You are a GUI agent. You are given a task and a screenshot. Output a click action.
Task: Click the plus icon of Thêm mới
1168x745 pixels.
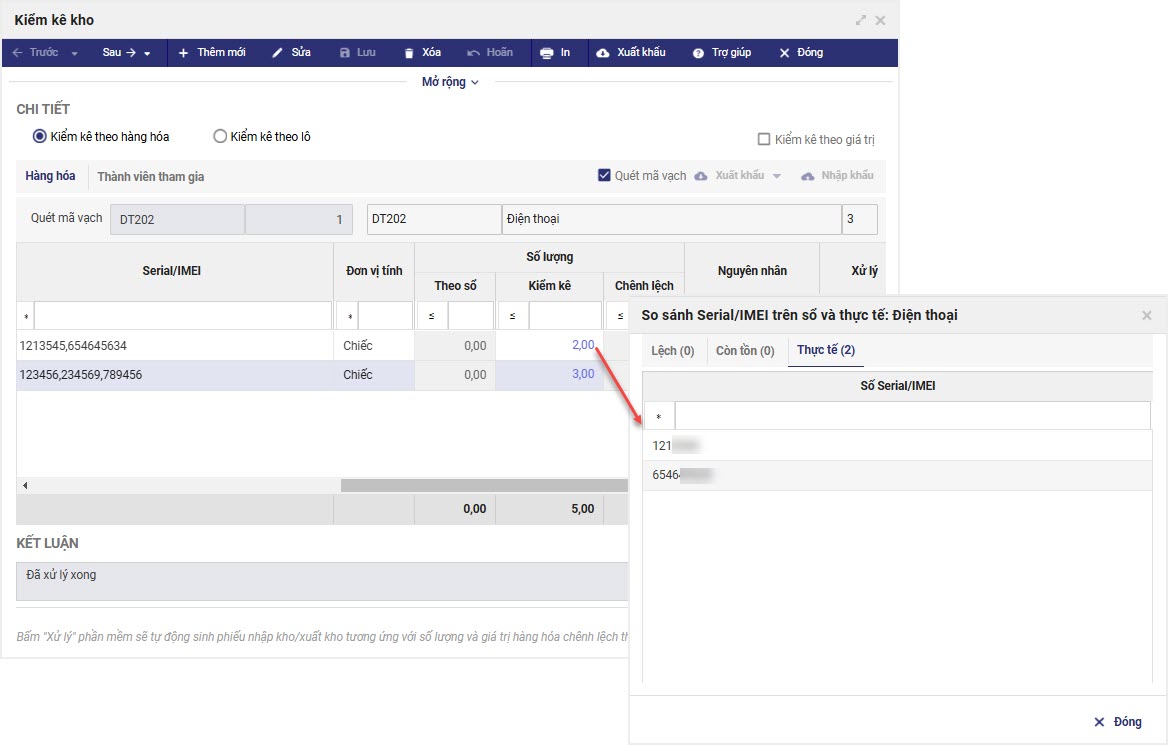(x=183, y=53)
